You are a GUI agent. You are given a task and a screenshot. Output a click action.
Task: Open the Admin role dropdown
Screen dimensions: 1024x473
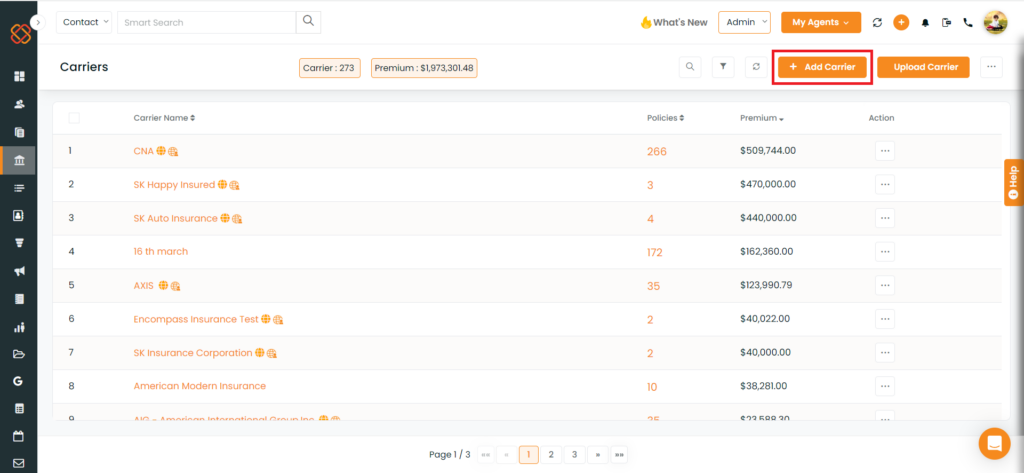click(744, 22)
